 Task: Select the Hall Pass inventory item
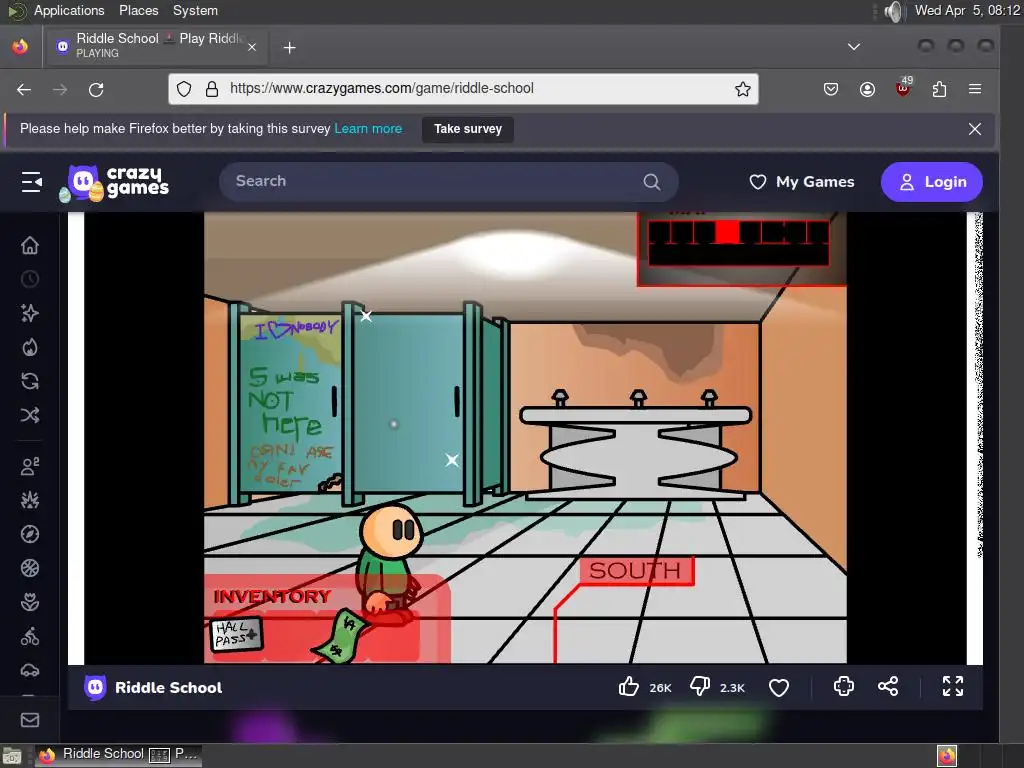coord(236,634)
